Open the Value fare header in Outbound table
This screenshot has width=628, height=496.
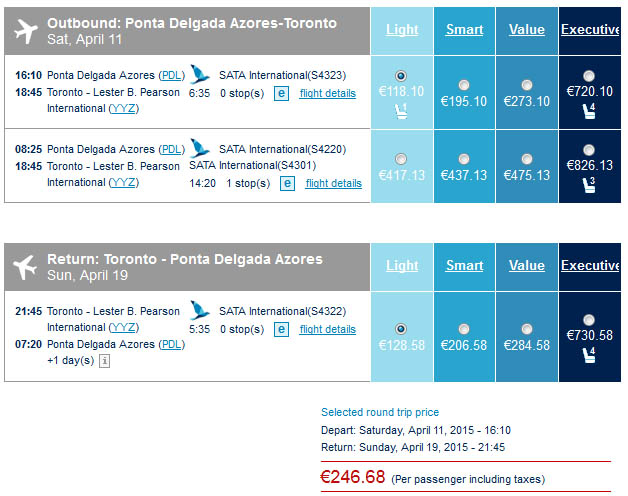pos(527,30)
